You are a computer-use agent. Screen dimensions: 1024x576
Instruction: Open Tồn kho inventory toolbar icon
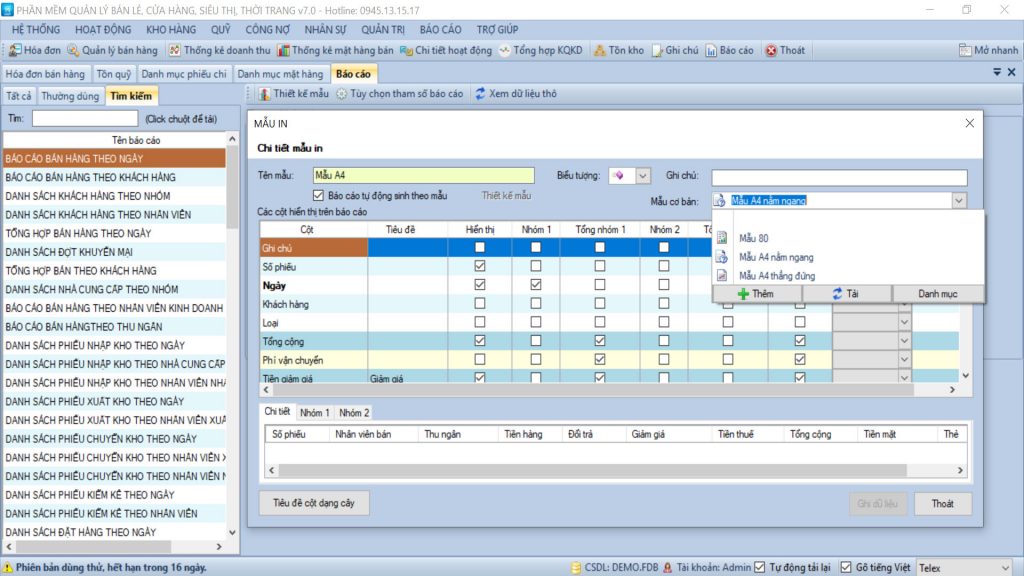coord(619,50)
